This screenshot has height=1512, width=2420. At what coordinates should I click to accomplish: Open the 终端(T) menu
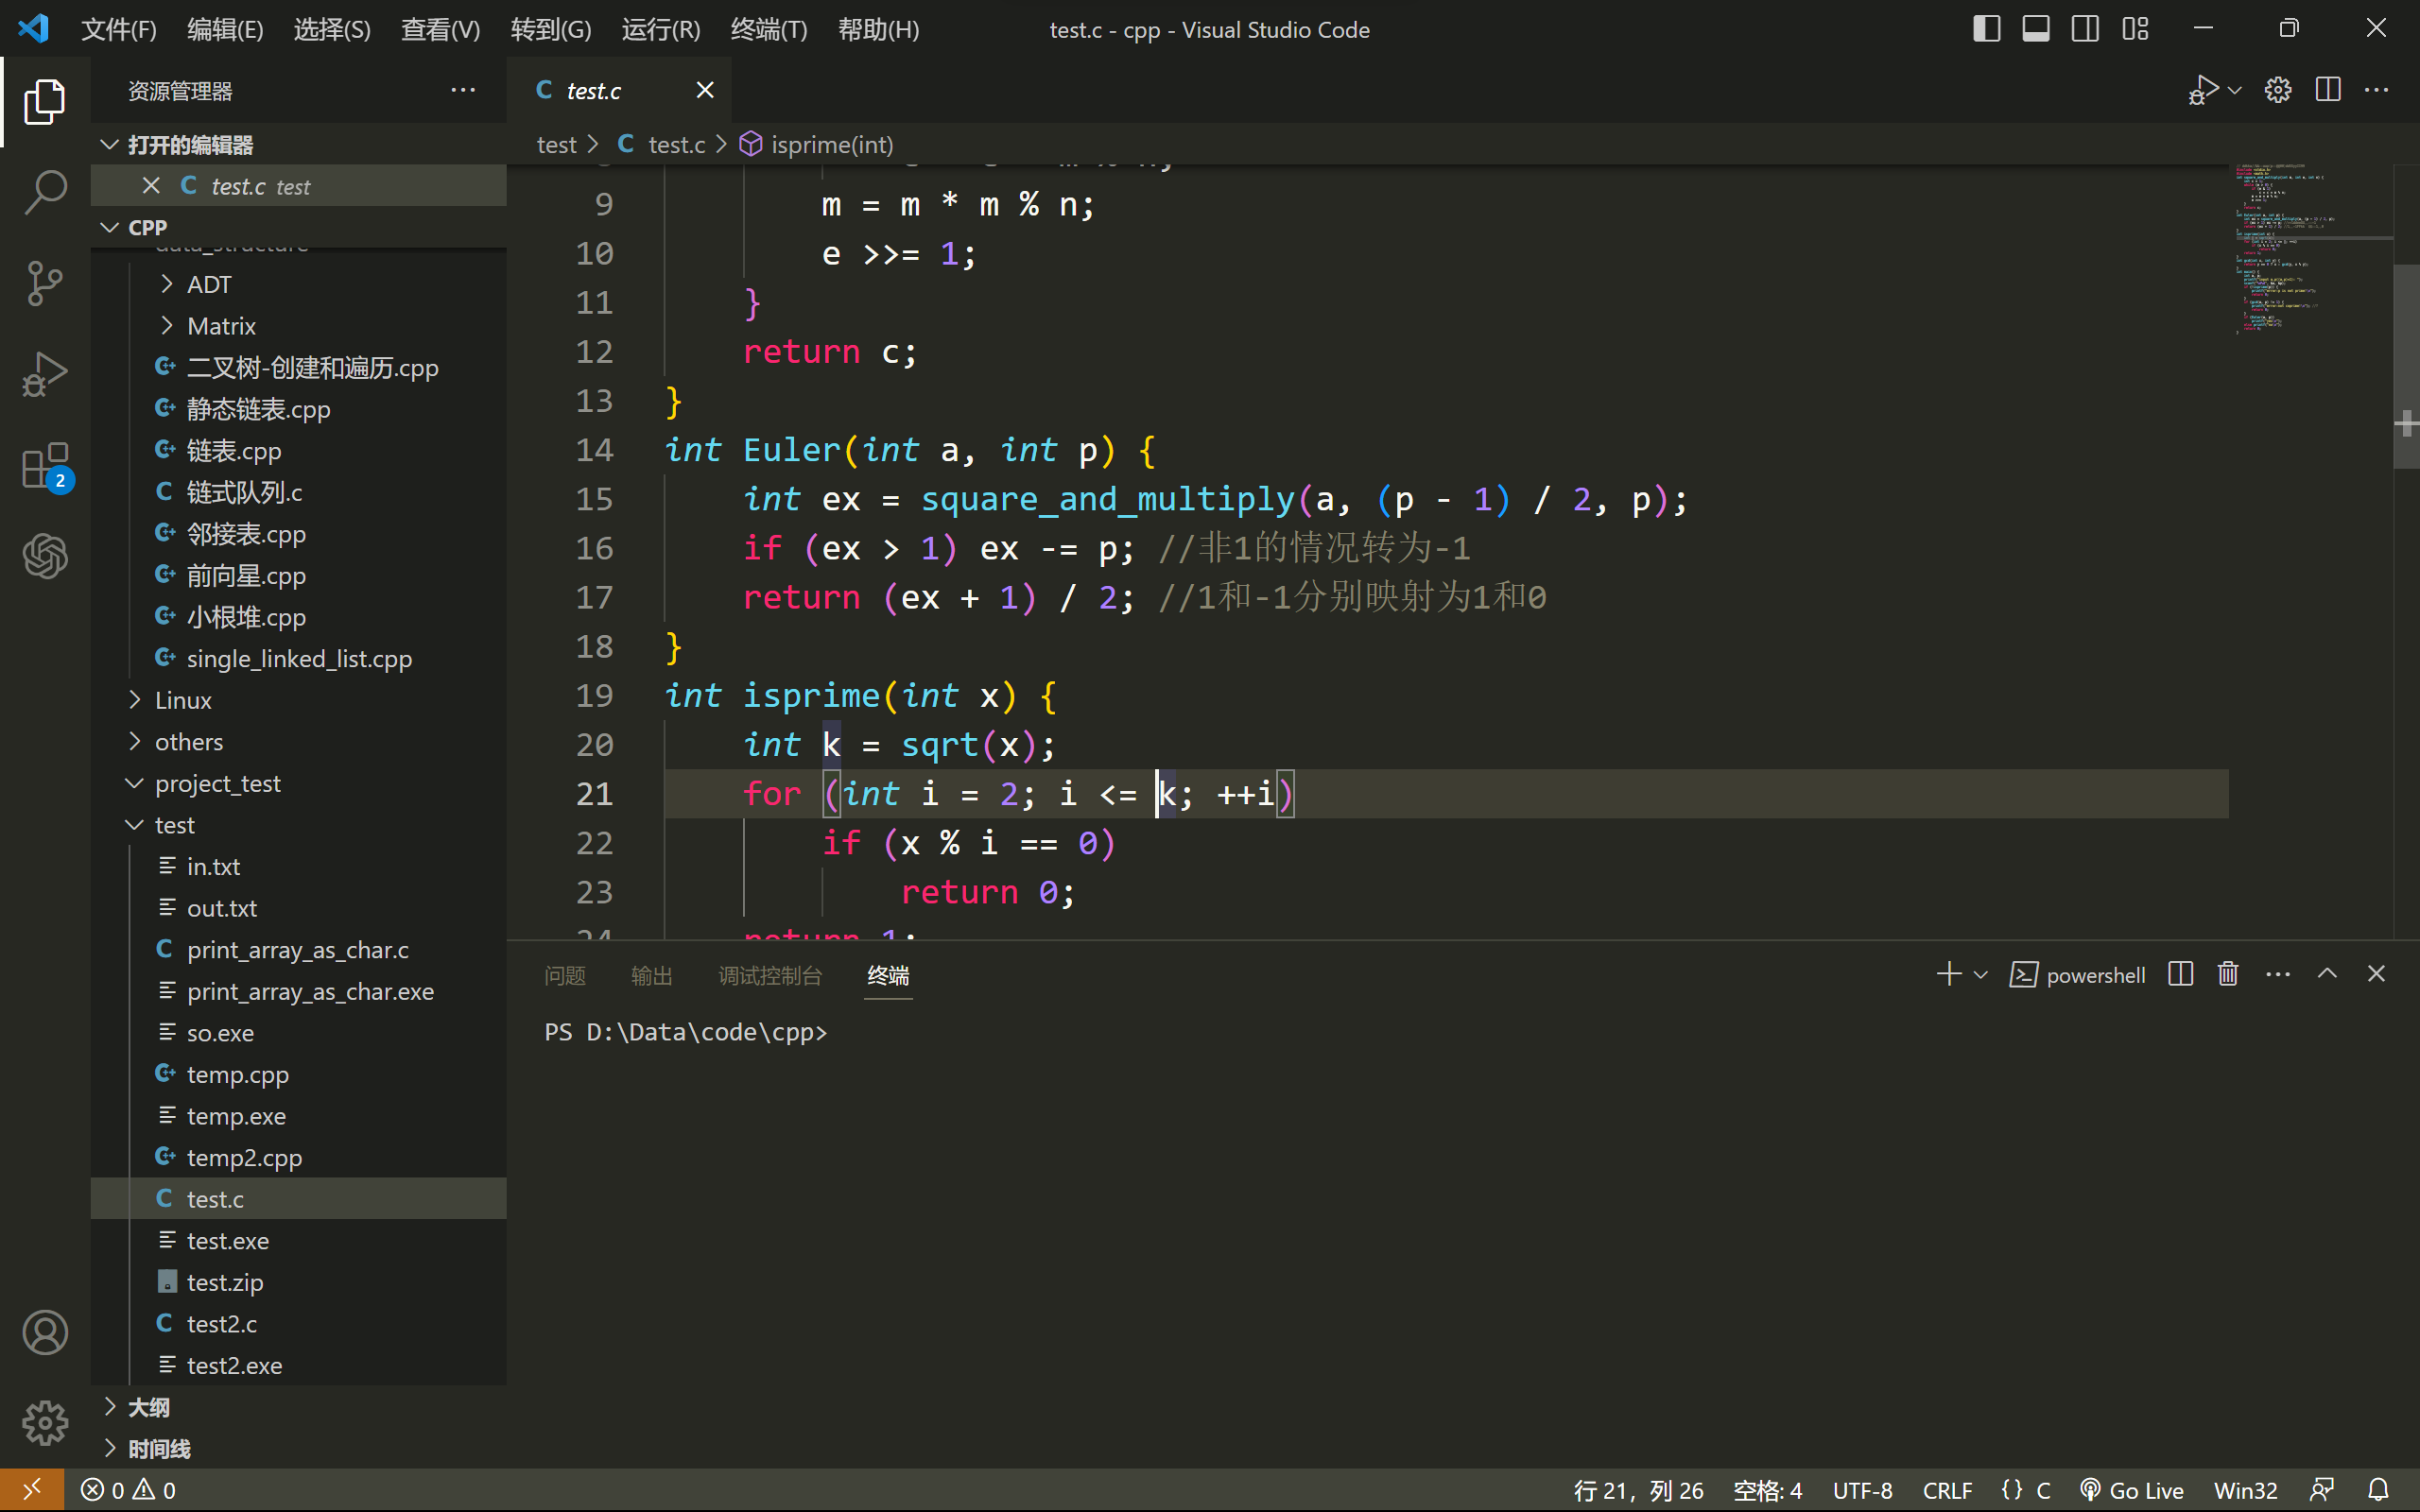pyautogui.click(x=768, y=29)
